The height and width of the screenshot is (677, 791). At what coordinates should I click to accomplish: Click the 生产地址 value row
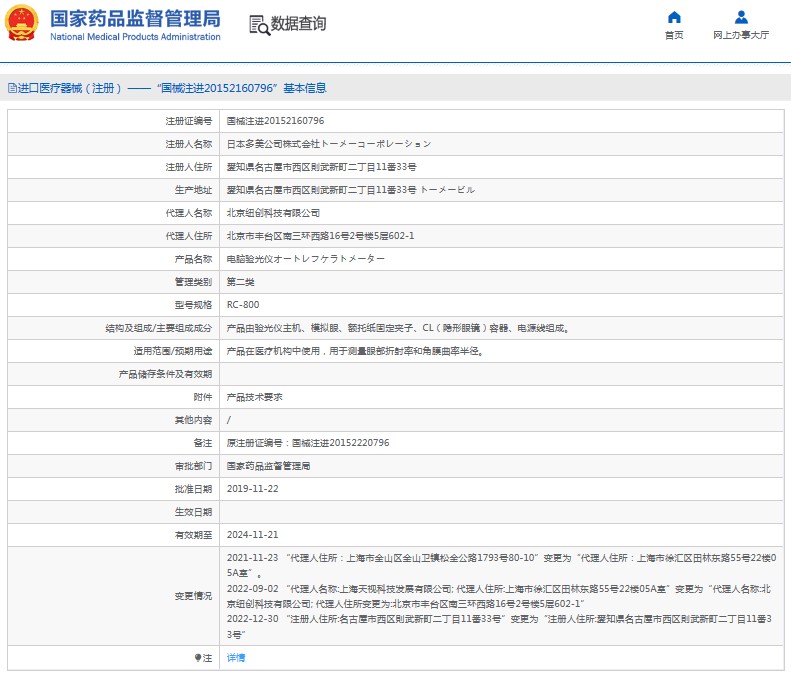[351, 190]
